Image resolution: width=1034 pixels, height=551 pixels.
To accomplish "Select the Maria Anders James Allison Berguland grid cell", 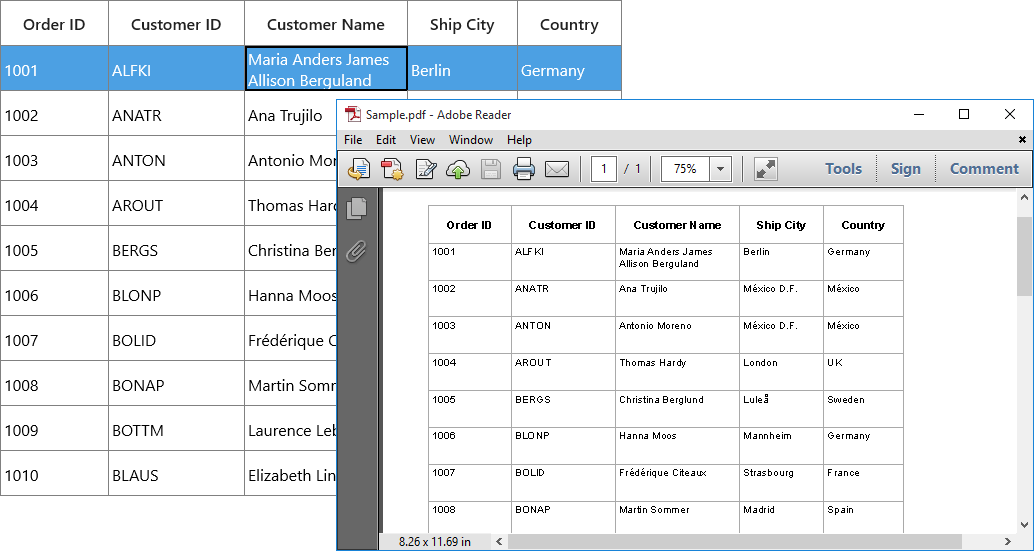I will (326, 69).
